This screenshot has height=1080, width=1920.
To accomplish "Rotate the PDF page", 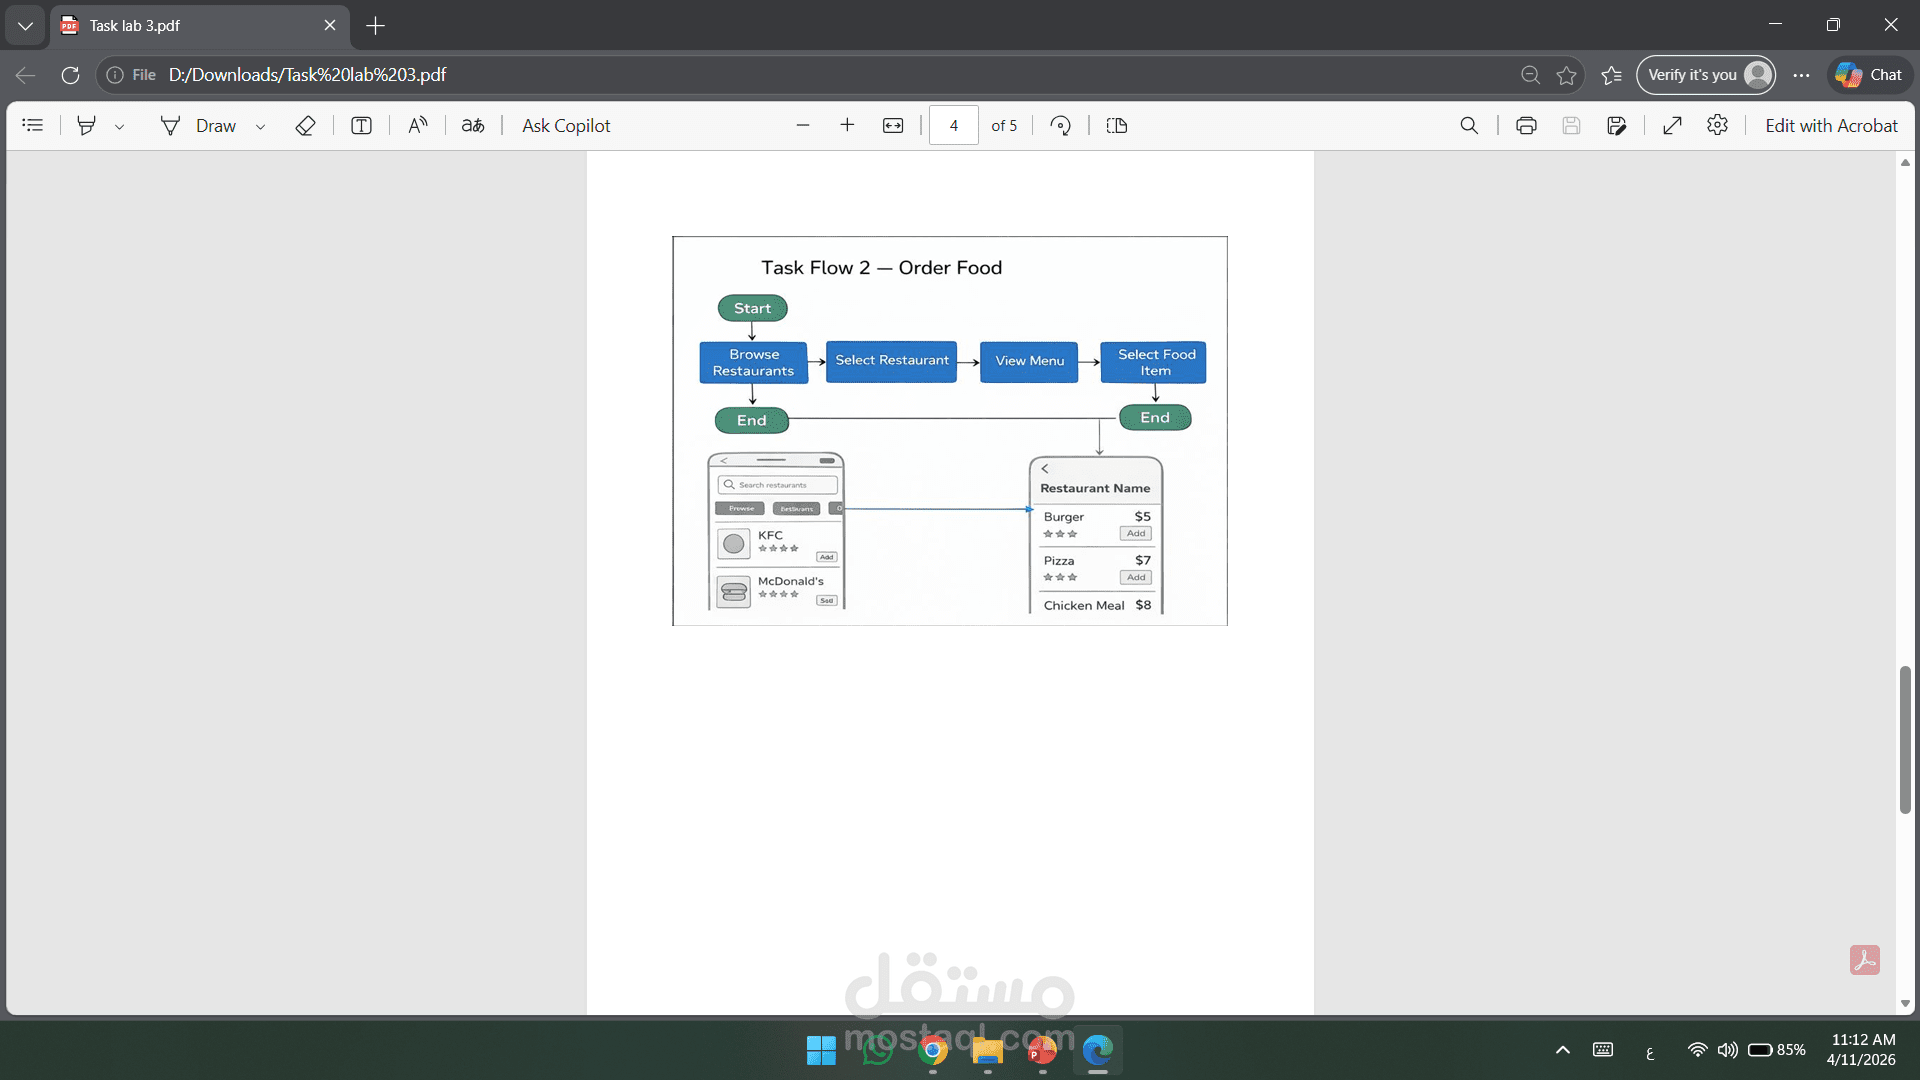I will (x=1061, y=125).
